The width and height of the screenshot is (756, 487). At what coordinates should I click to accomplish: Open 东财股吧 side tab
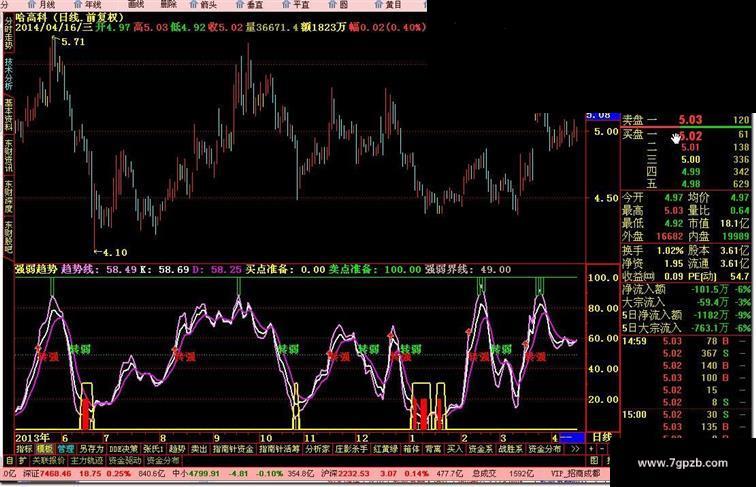click(x=8, y=237)
